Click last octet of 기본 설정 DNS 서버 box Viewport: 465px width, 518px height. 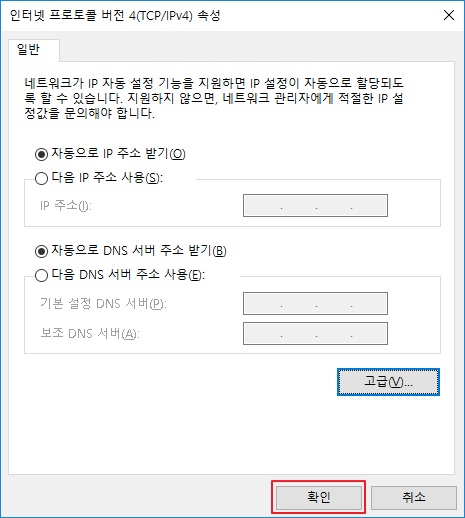pyautogui.click(x=369, y=304)
